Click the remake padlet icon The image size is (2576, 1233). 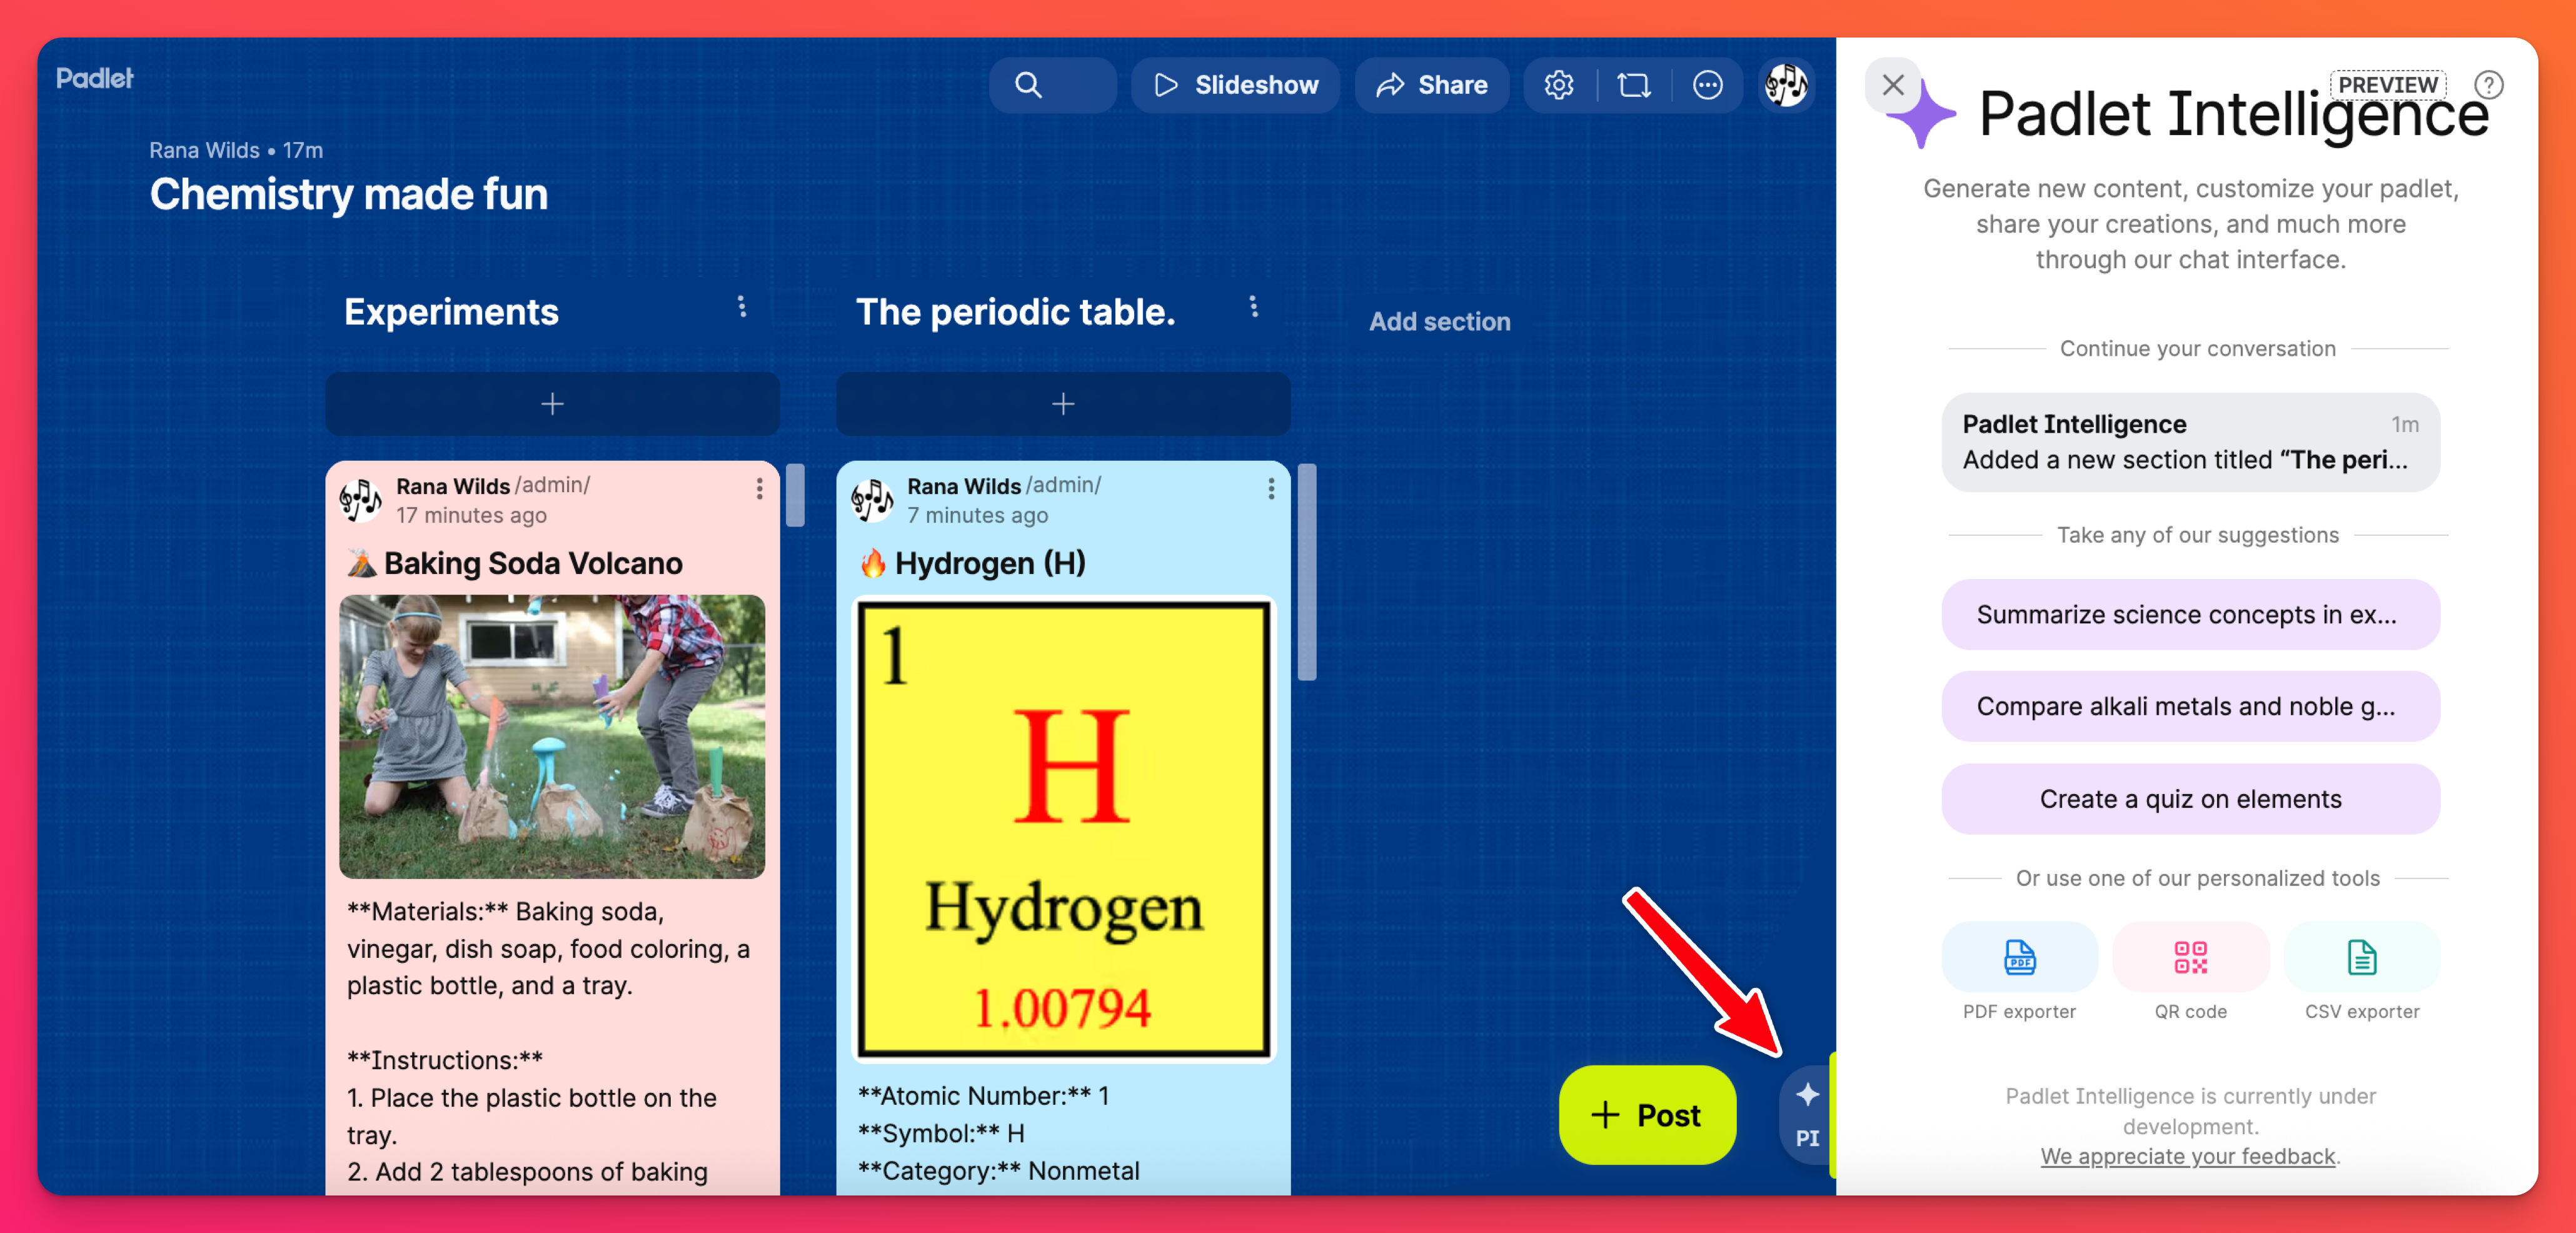[x=1633, y=85]
